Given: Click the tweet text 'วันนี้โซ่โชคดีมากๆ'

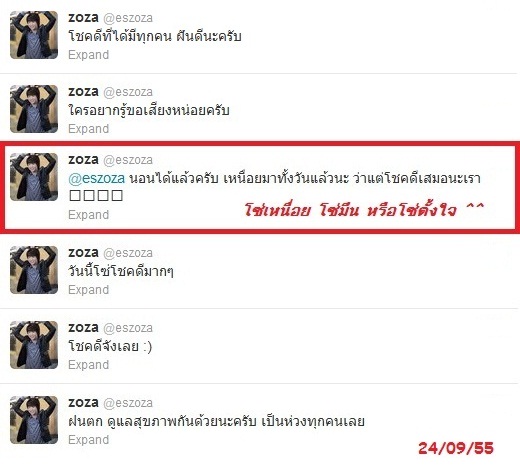Looking at the screenshot, I should coord(121,271).
